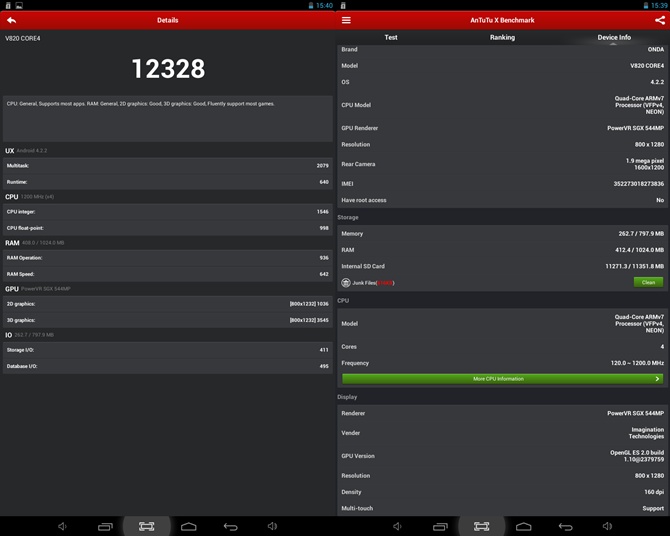Tap the total score 12328
Viewport: 670px width, 536px height.
[168, 68]
